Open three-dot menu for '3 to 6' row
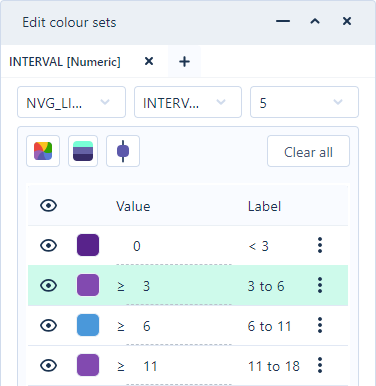Image resolution: width=376 pixels, height=386 pixels. [x=320, y=285]
